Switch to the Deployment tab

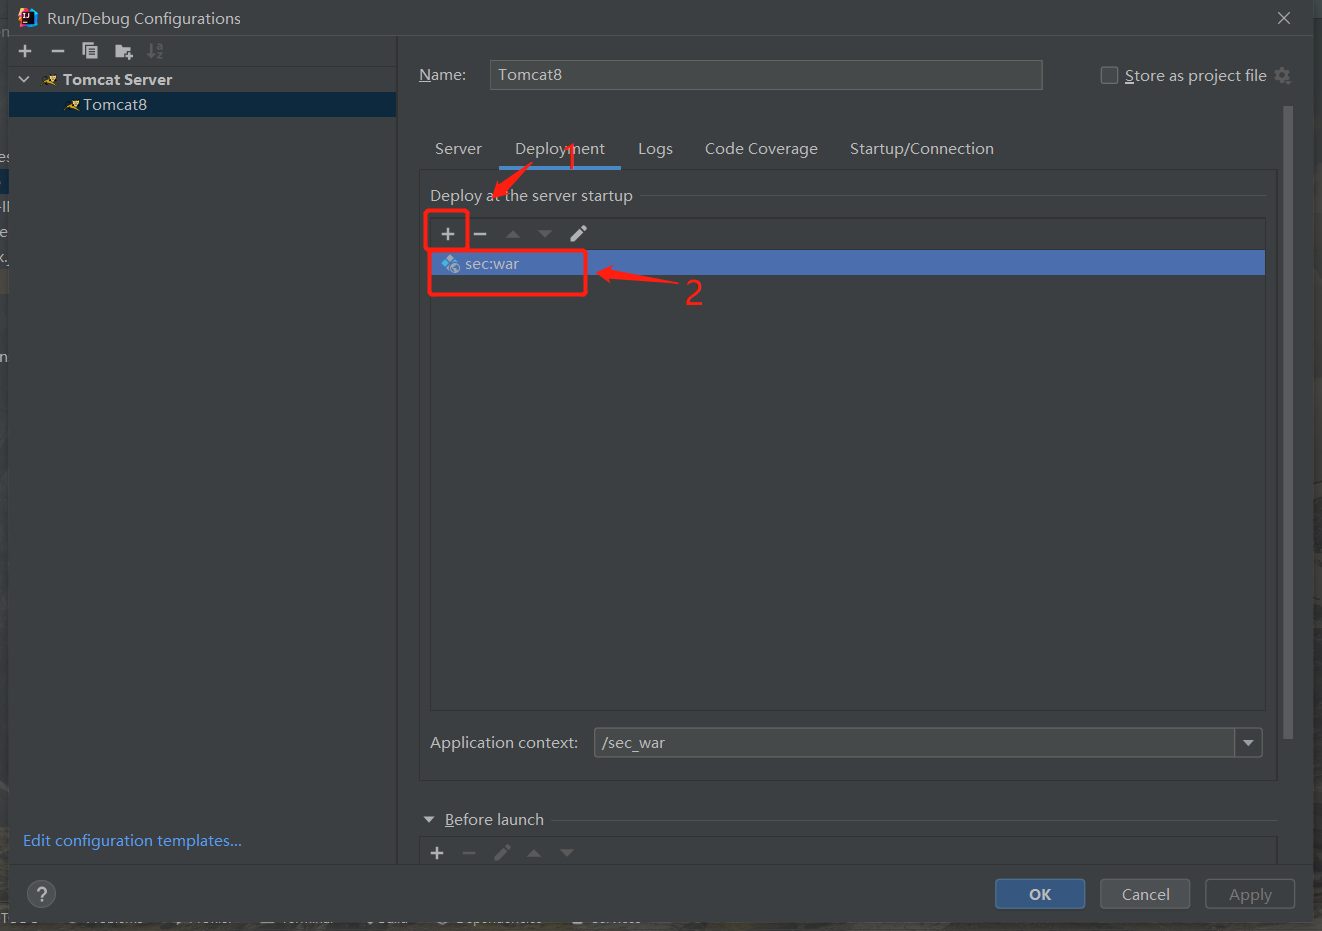(x=560, y=149)
